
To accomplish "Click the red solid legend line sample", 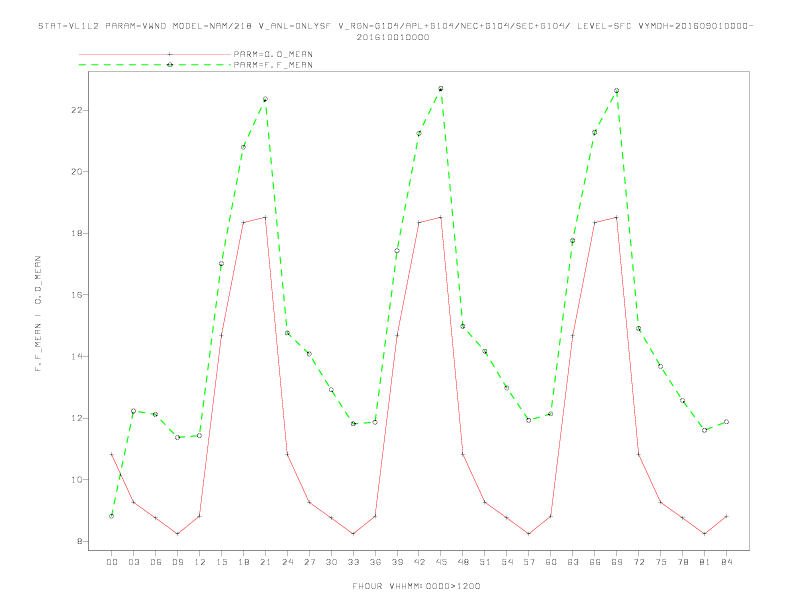I will [155, 54].
